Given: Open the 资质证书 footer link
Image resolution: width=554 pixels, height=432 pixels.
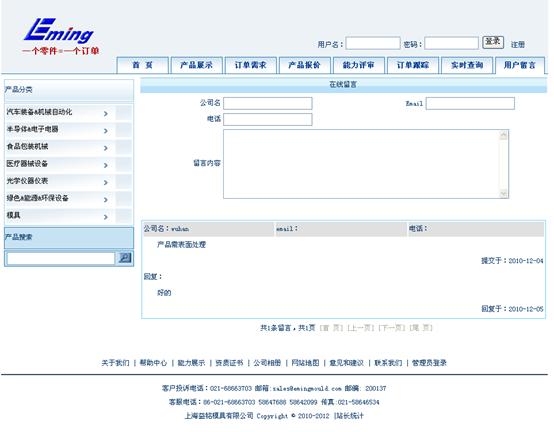Looking at the screenshot, I should pyautogui.click(x=229, y=363).
